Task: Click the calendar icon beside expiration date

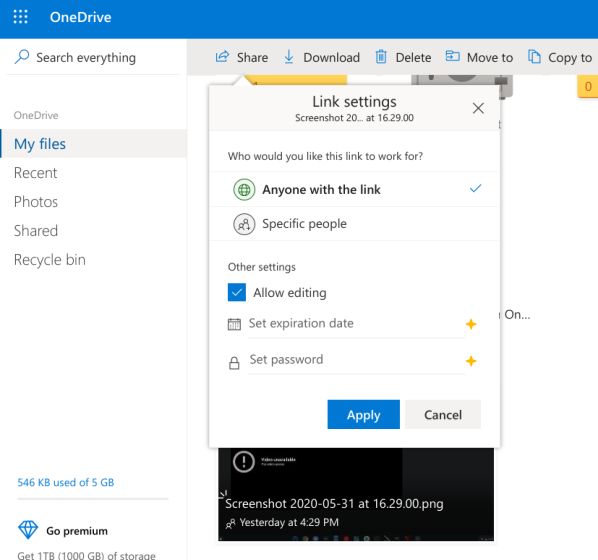Action: coord(234,324)
